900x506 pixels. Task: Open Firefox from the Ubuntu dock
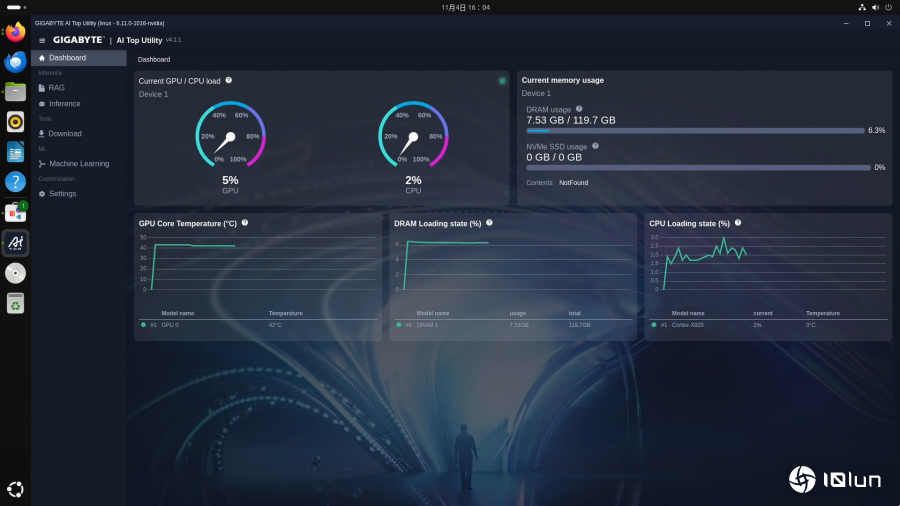point(15,32)
